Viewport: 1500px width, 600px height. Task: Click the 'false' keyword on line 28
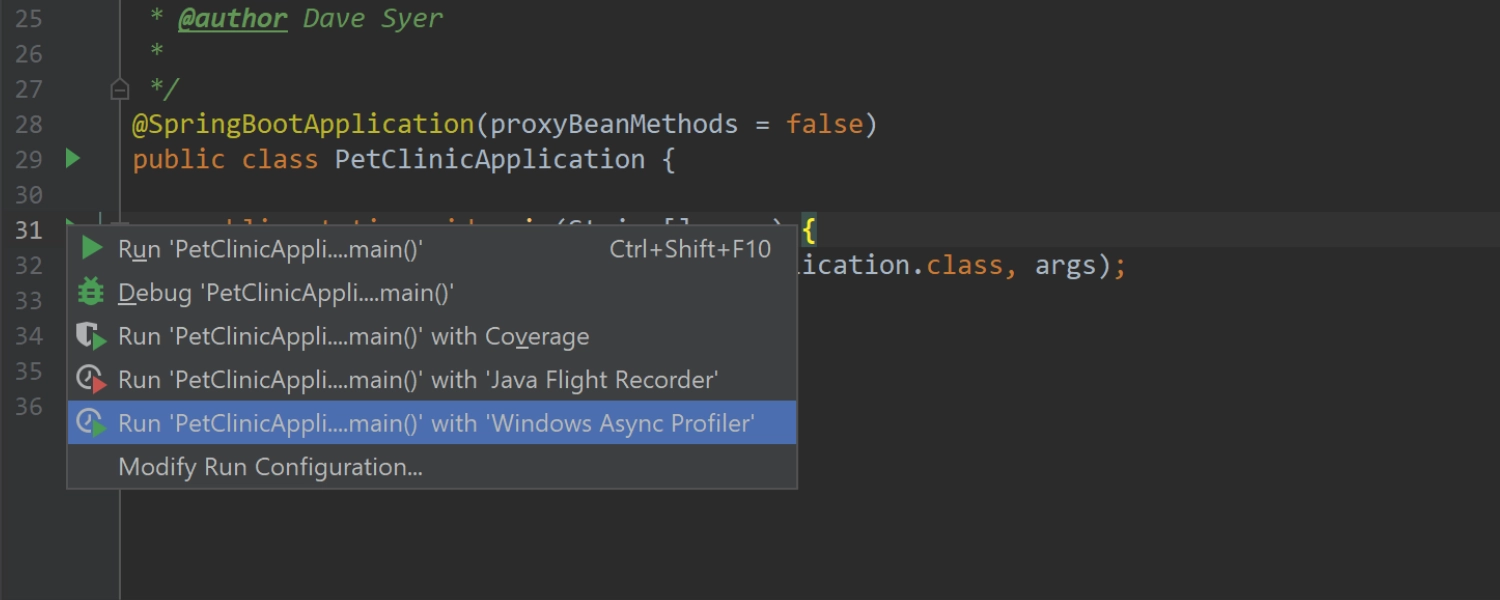[x=825, y=124]
